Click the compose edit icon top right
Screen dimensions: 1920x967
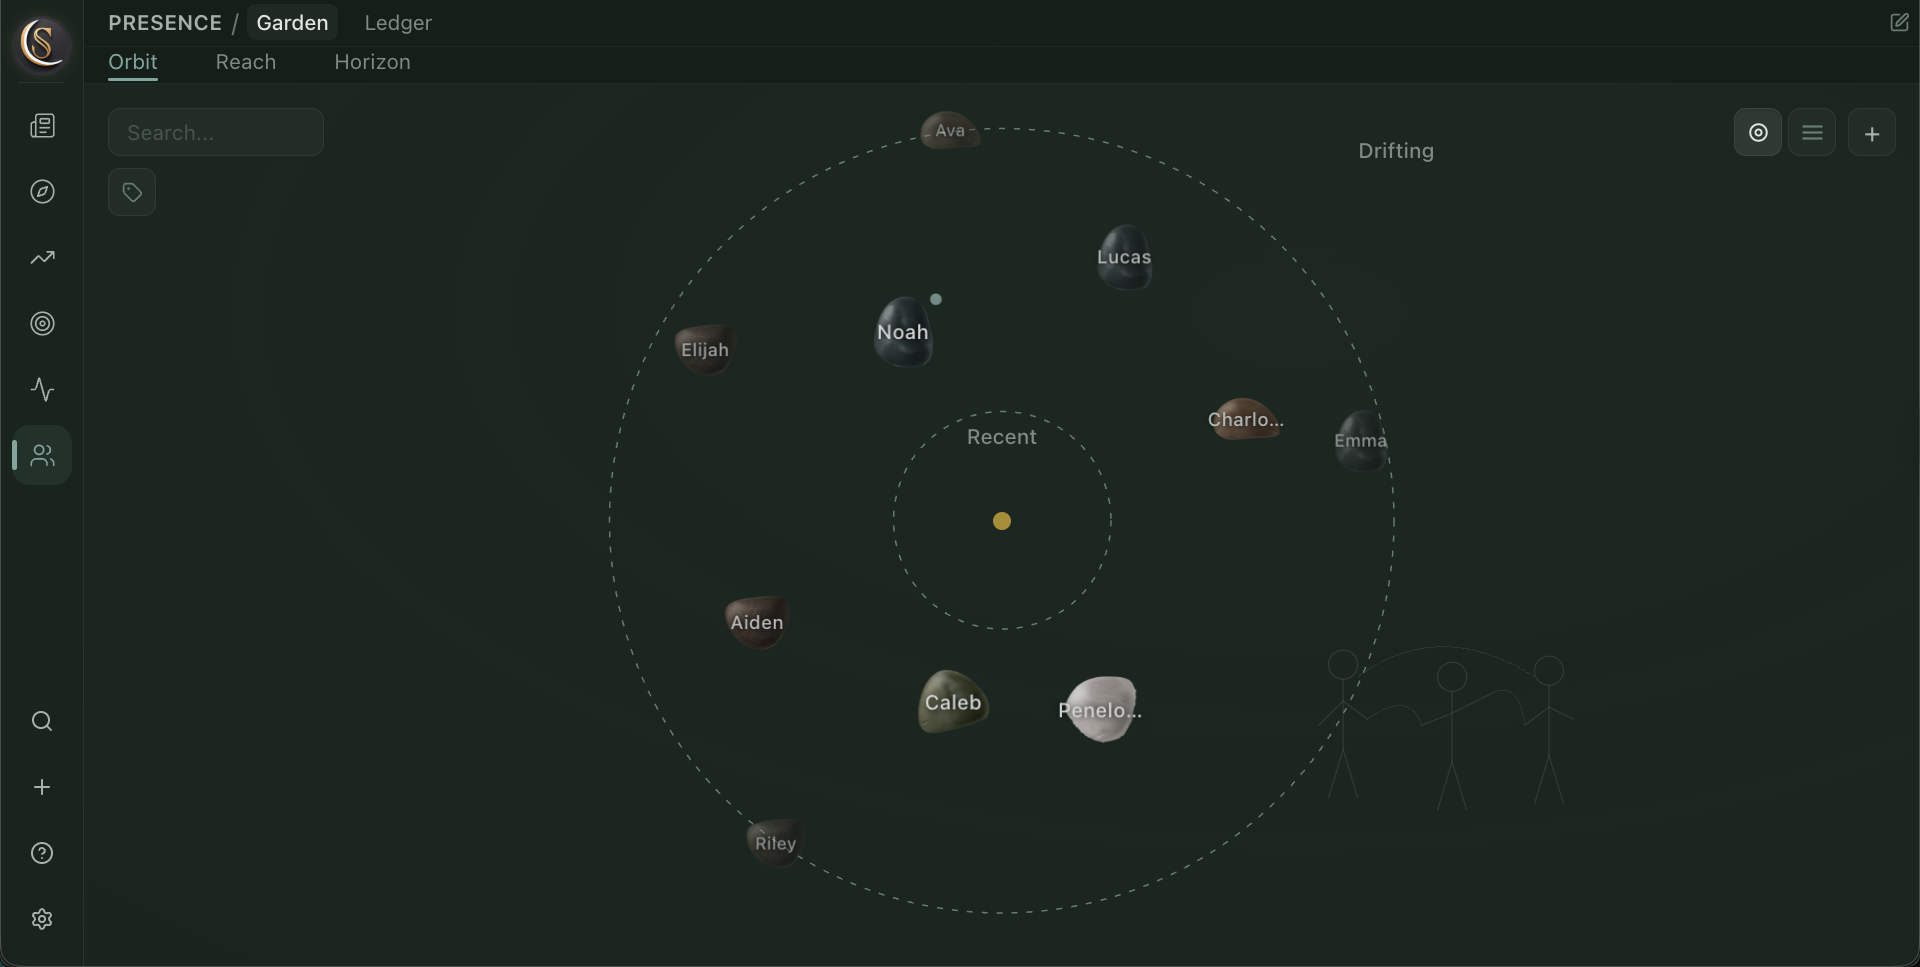pos(1899,22)
